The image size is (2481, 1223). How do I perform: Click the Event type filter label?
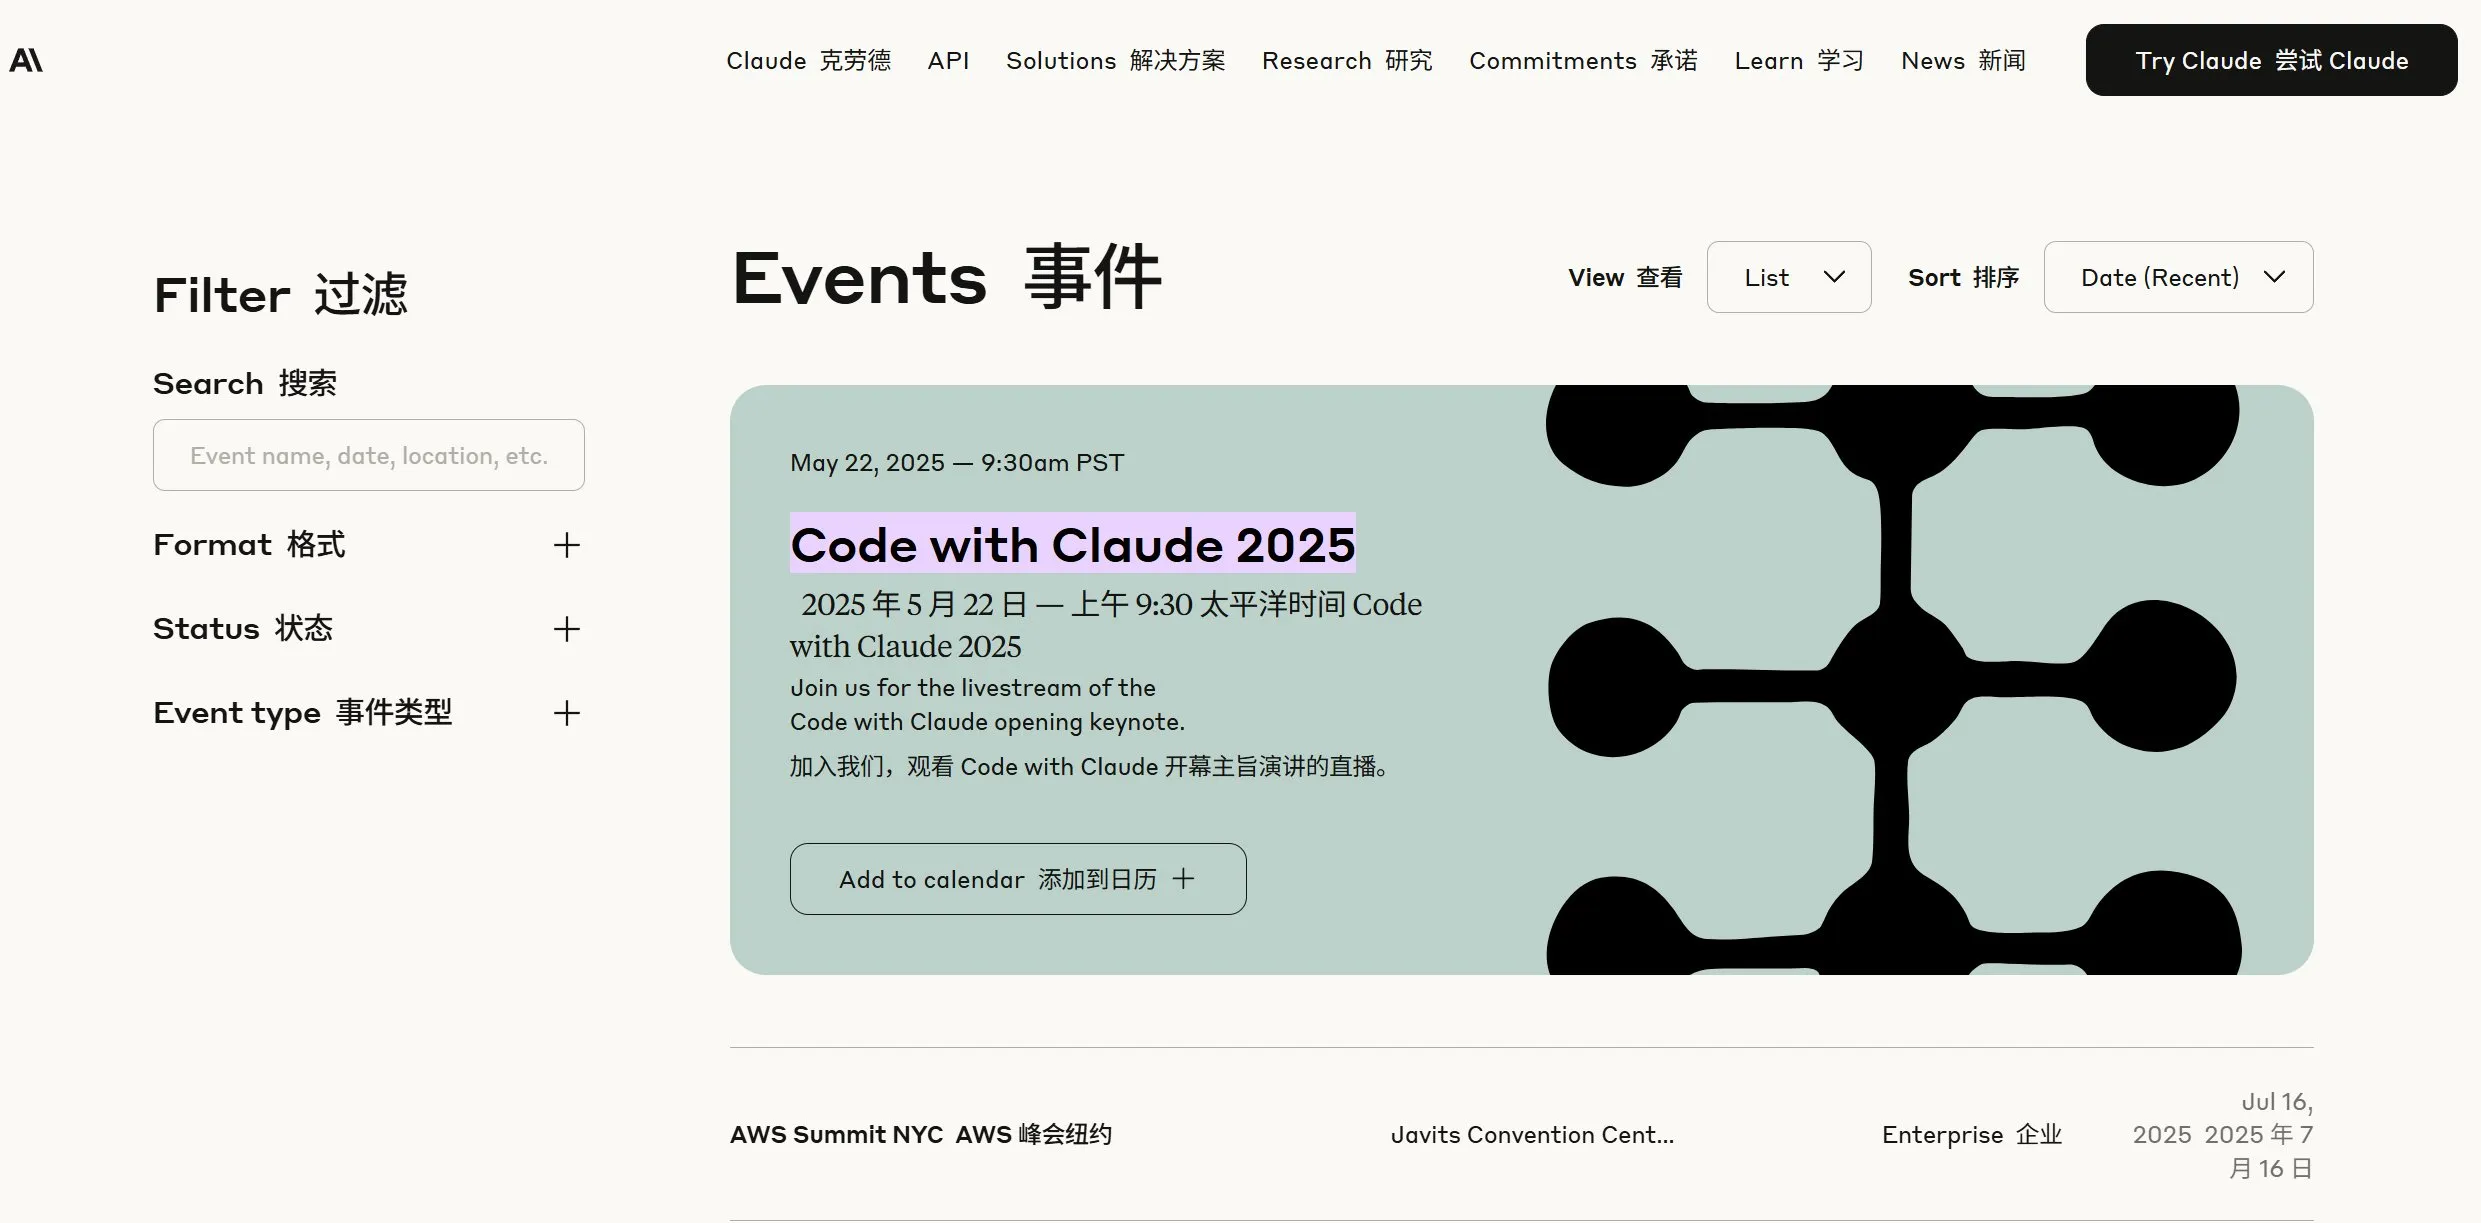pyautogui.click(x=303, y=713)
